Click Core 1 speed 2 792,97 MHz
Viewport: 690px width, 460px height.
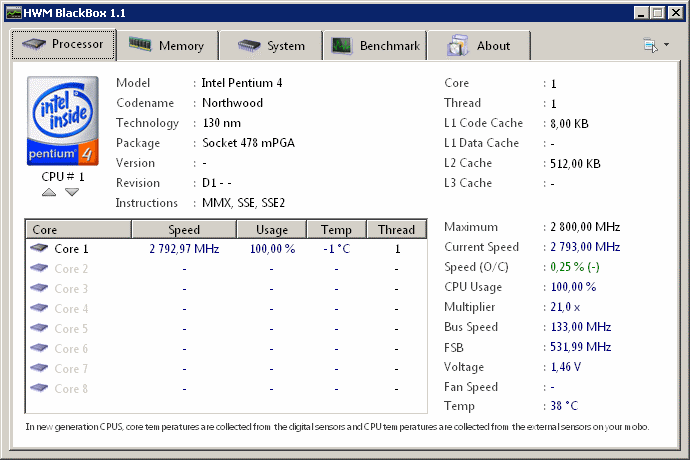click(x=184, y=249)
